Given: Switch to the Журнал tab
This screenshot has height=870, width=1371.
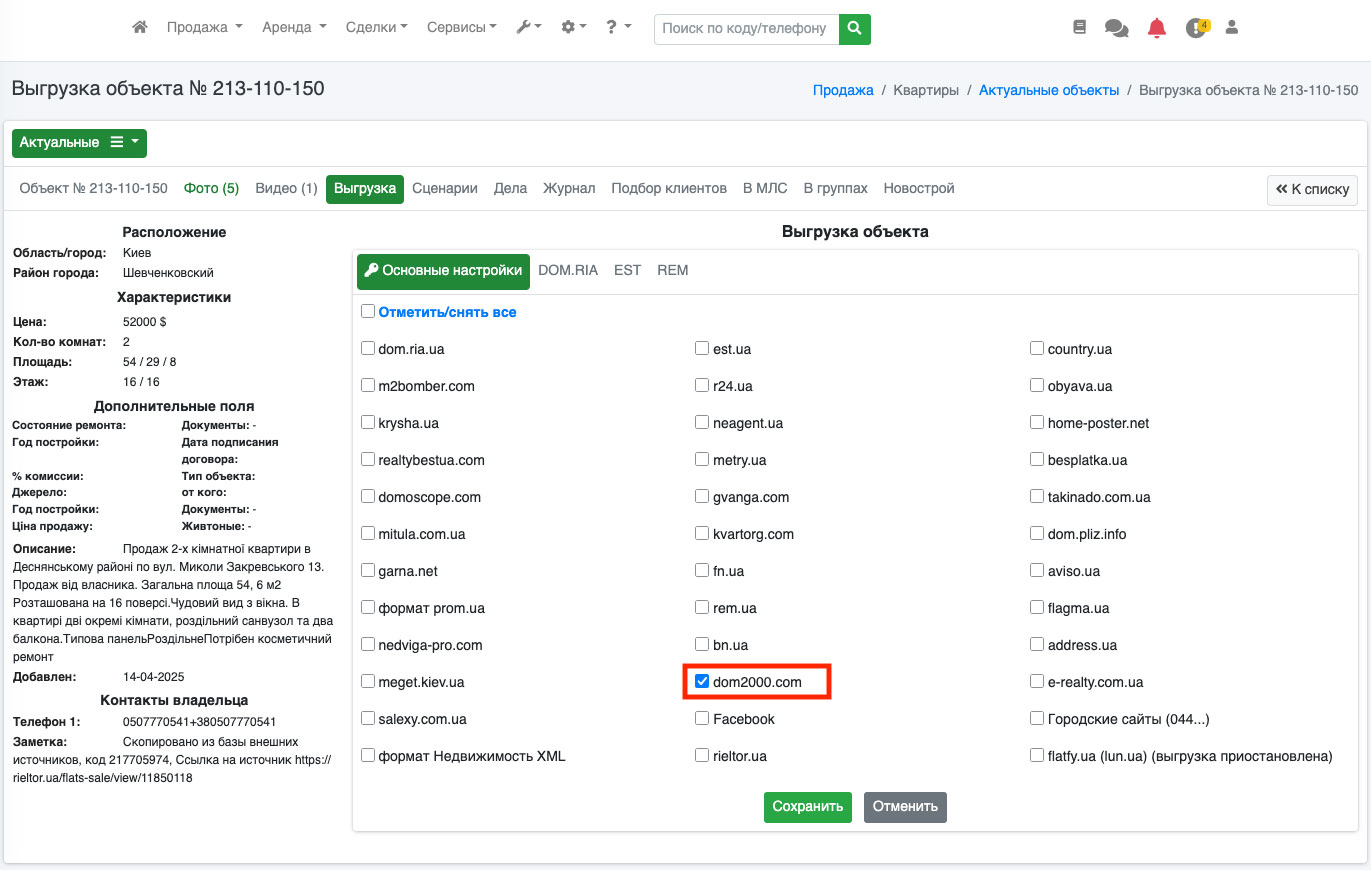Looking at the screenshot, I should 568,188.
